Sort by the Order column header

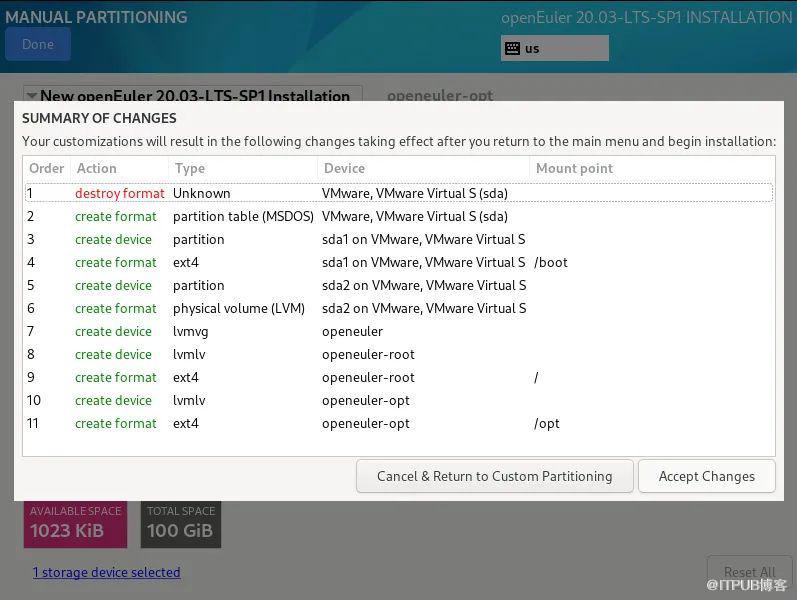pyautogui.click(x=46, y=168)
